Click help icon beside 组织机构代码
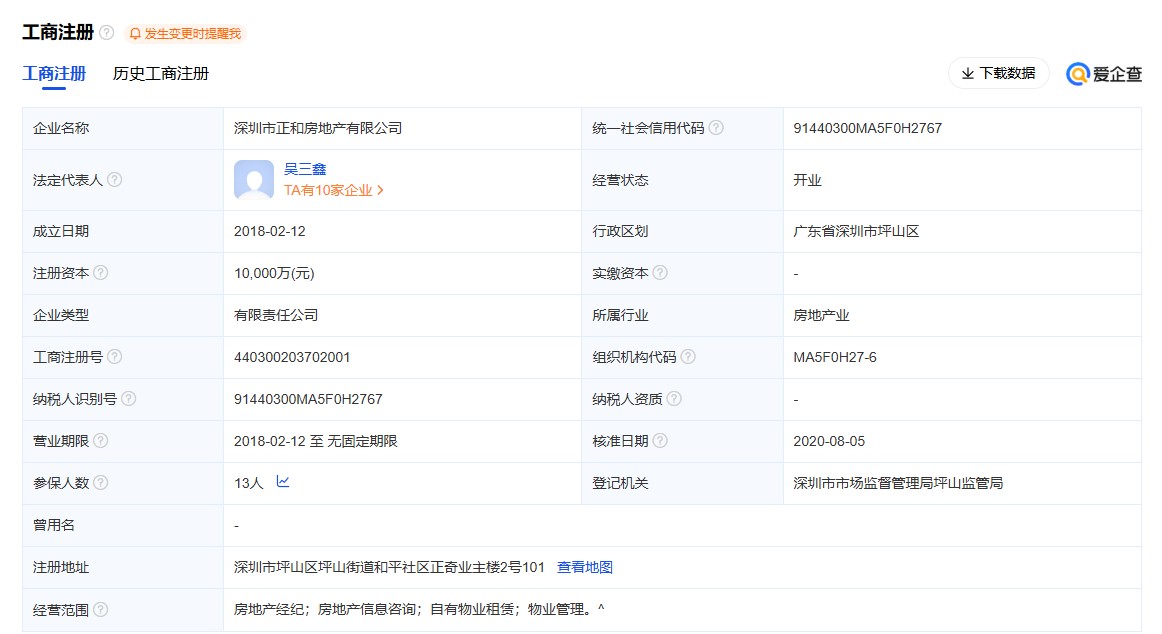The width and height of the screenshot is (1162, 634). pyautogui.click(x=688, y=357)
